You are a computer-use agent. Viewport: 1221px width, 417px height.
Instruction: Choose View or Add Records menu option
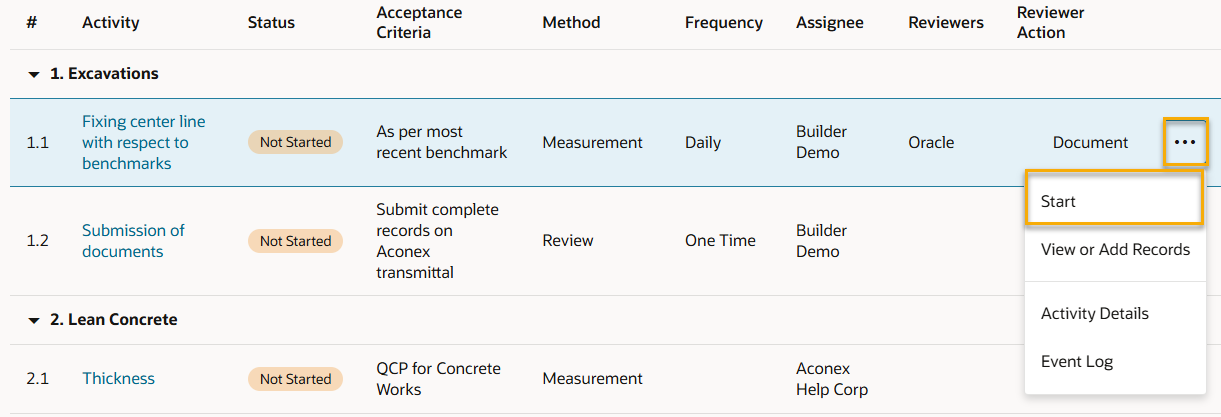(1115, 249)
